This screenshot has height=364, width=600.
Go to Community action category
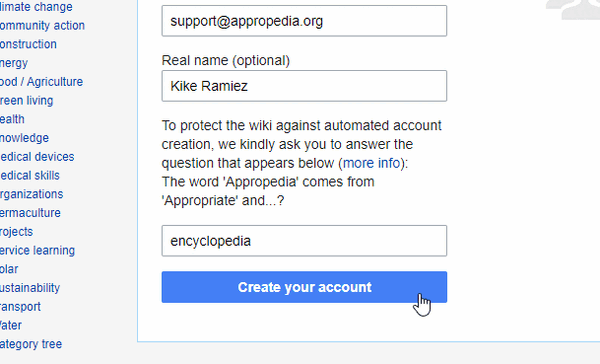point(42,26)
